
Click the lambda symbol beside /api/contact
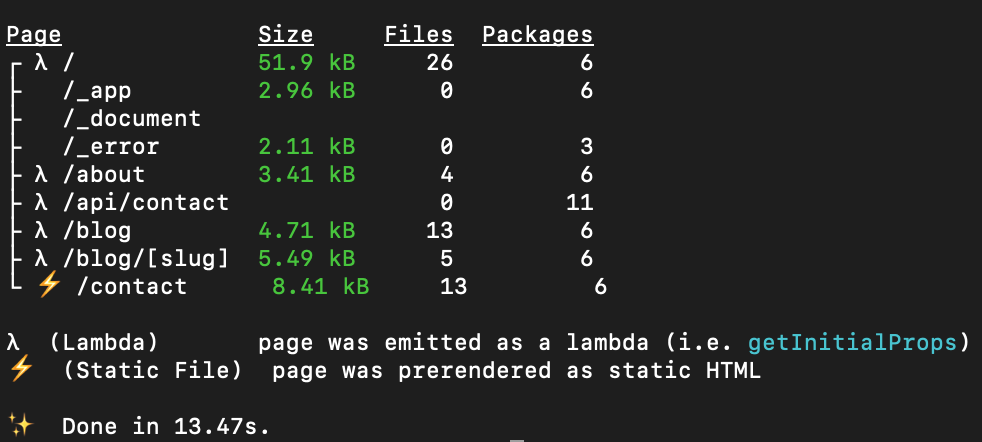coord(41,202)
